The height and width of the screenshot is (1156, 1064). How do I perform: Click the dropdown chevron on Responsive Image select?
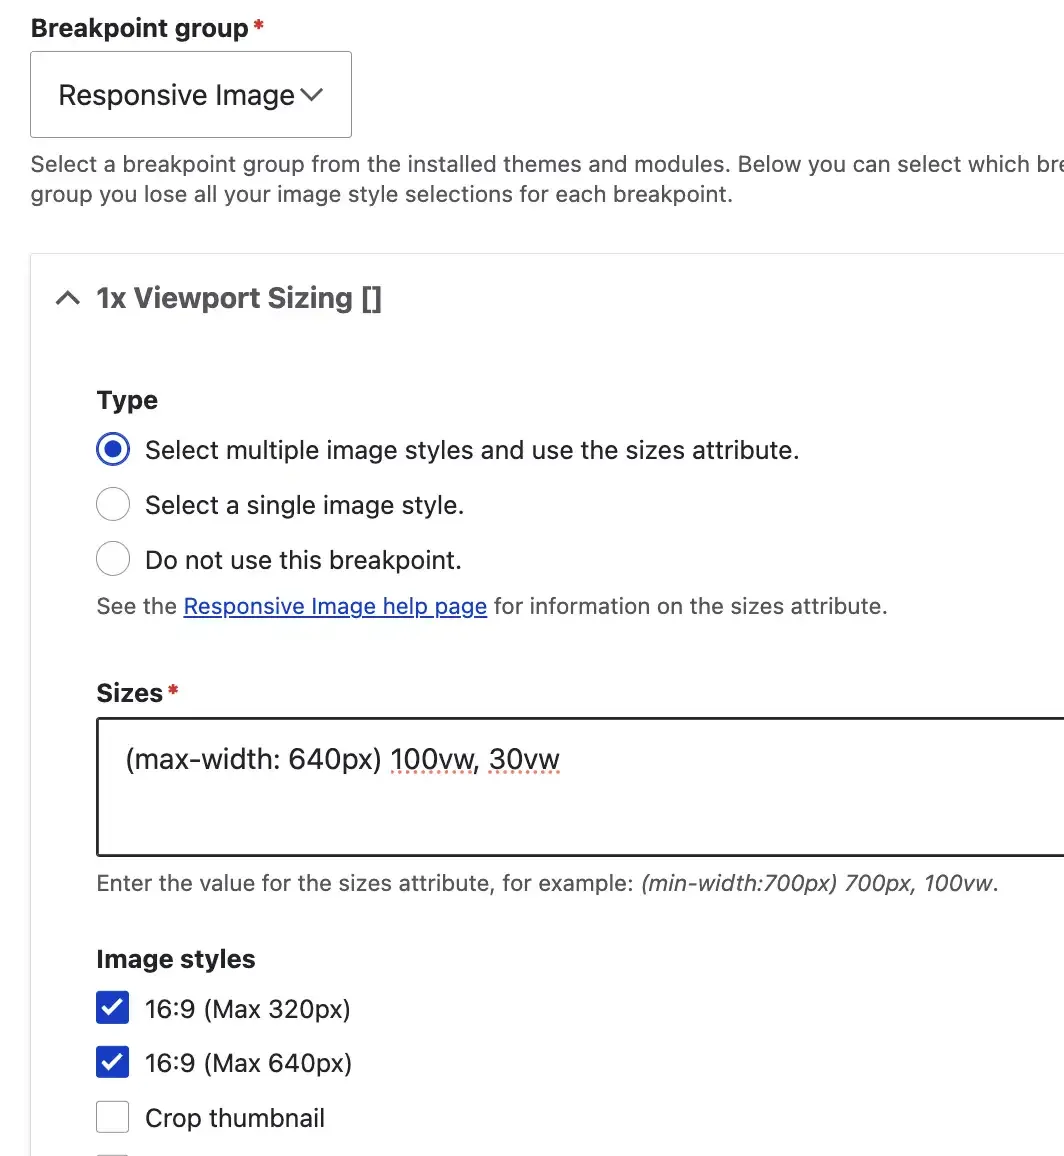(313, 94)
